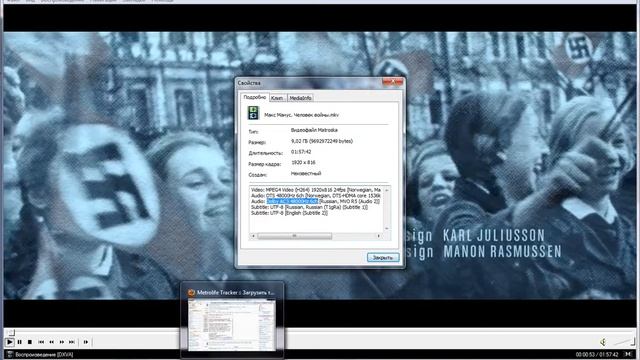This screenshot has width=640, height=360.
Task: Click the Subtitle English (Subtitle 2) line
Action: click(x=289, y=213)
